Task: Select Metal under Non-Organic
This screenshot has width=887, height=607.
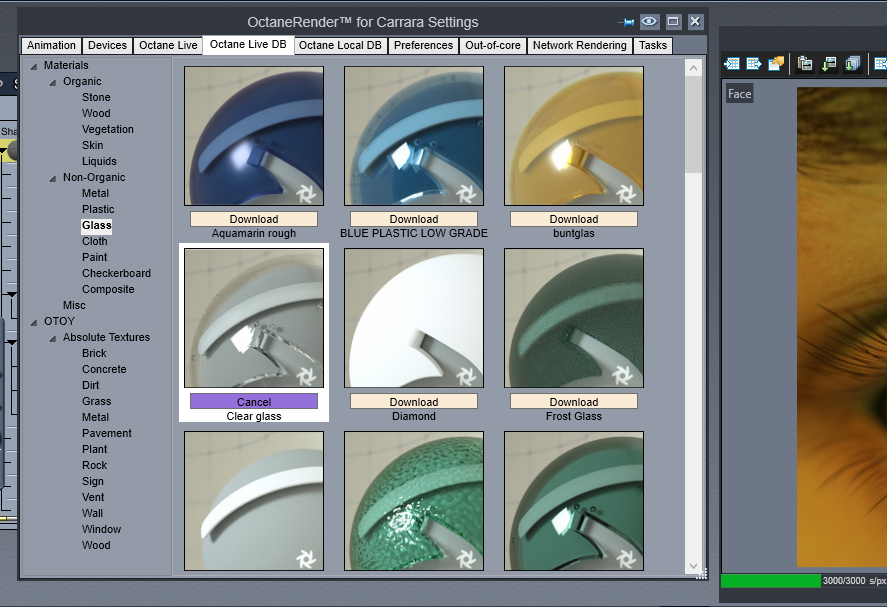Action: point(95,193)
